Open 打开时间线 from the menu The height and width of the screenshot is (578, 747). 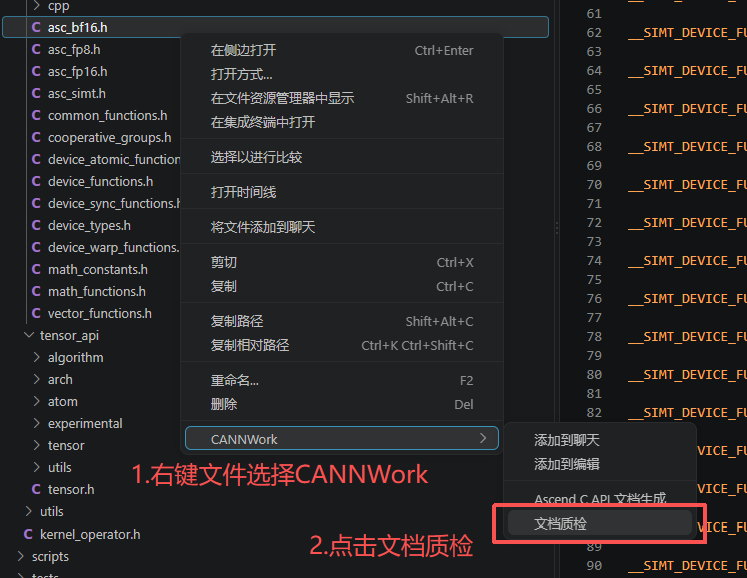342,192
